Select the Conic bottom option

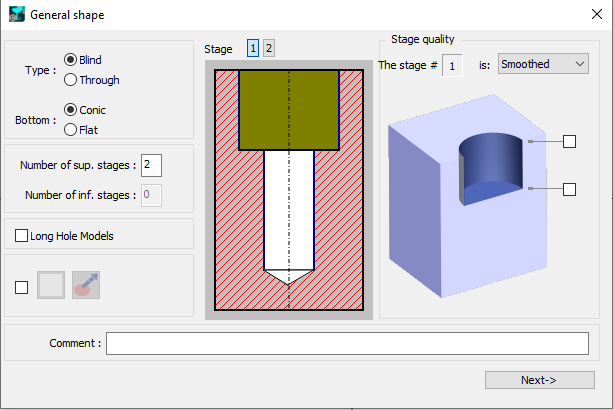pos(71,110)
